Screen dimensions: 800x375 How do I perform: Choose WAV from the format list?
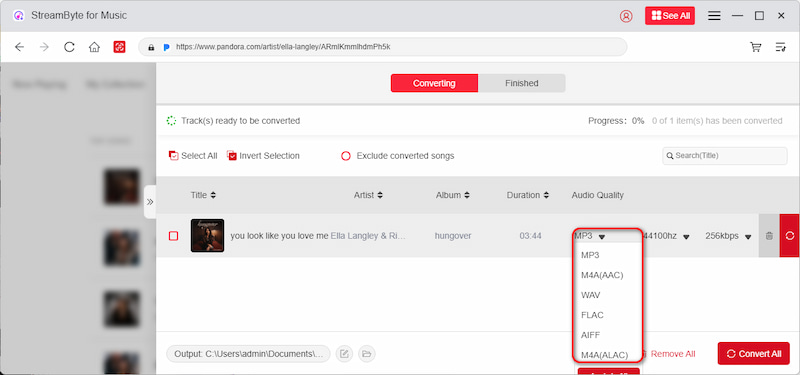[591, 295]
